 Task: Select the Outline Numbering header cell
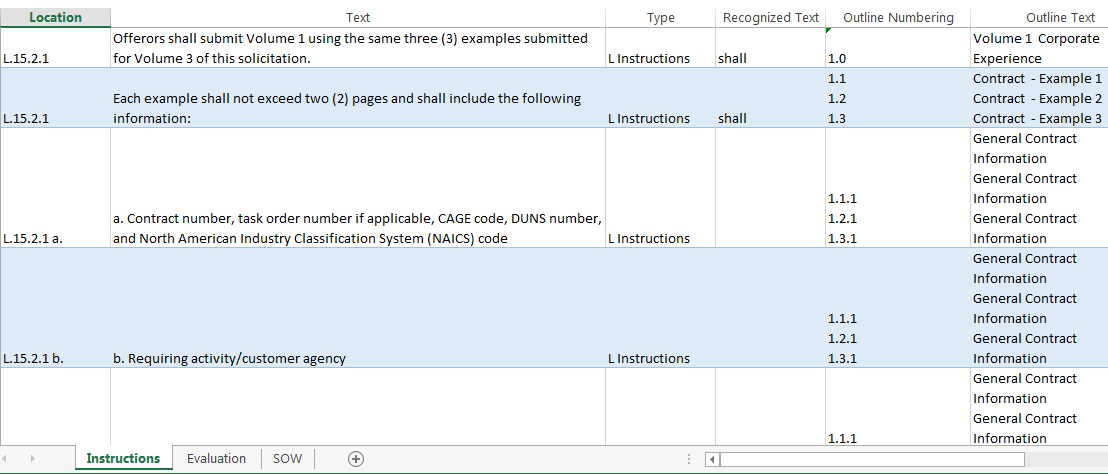point(897,17)
